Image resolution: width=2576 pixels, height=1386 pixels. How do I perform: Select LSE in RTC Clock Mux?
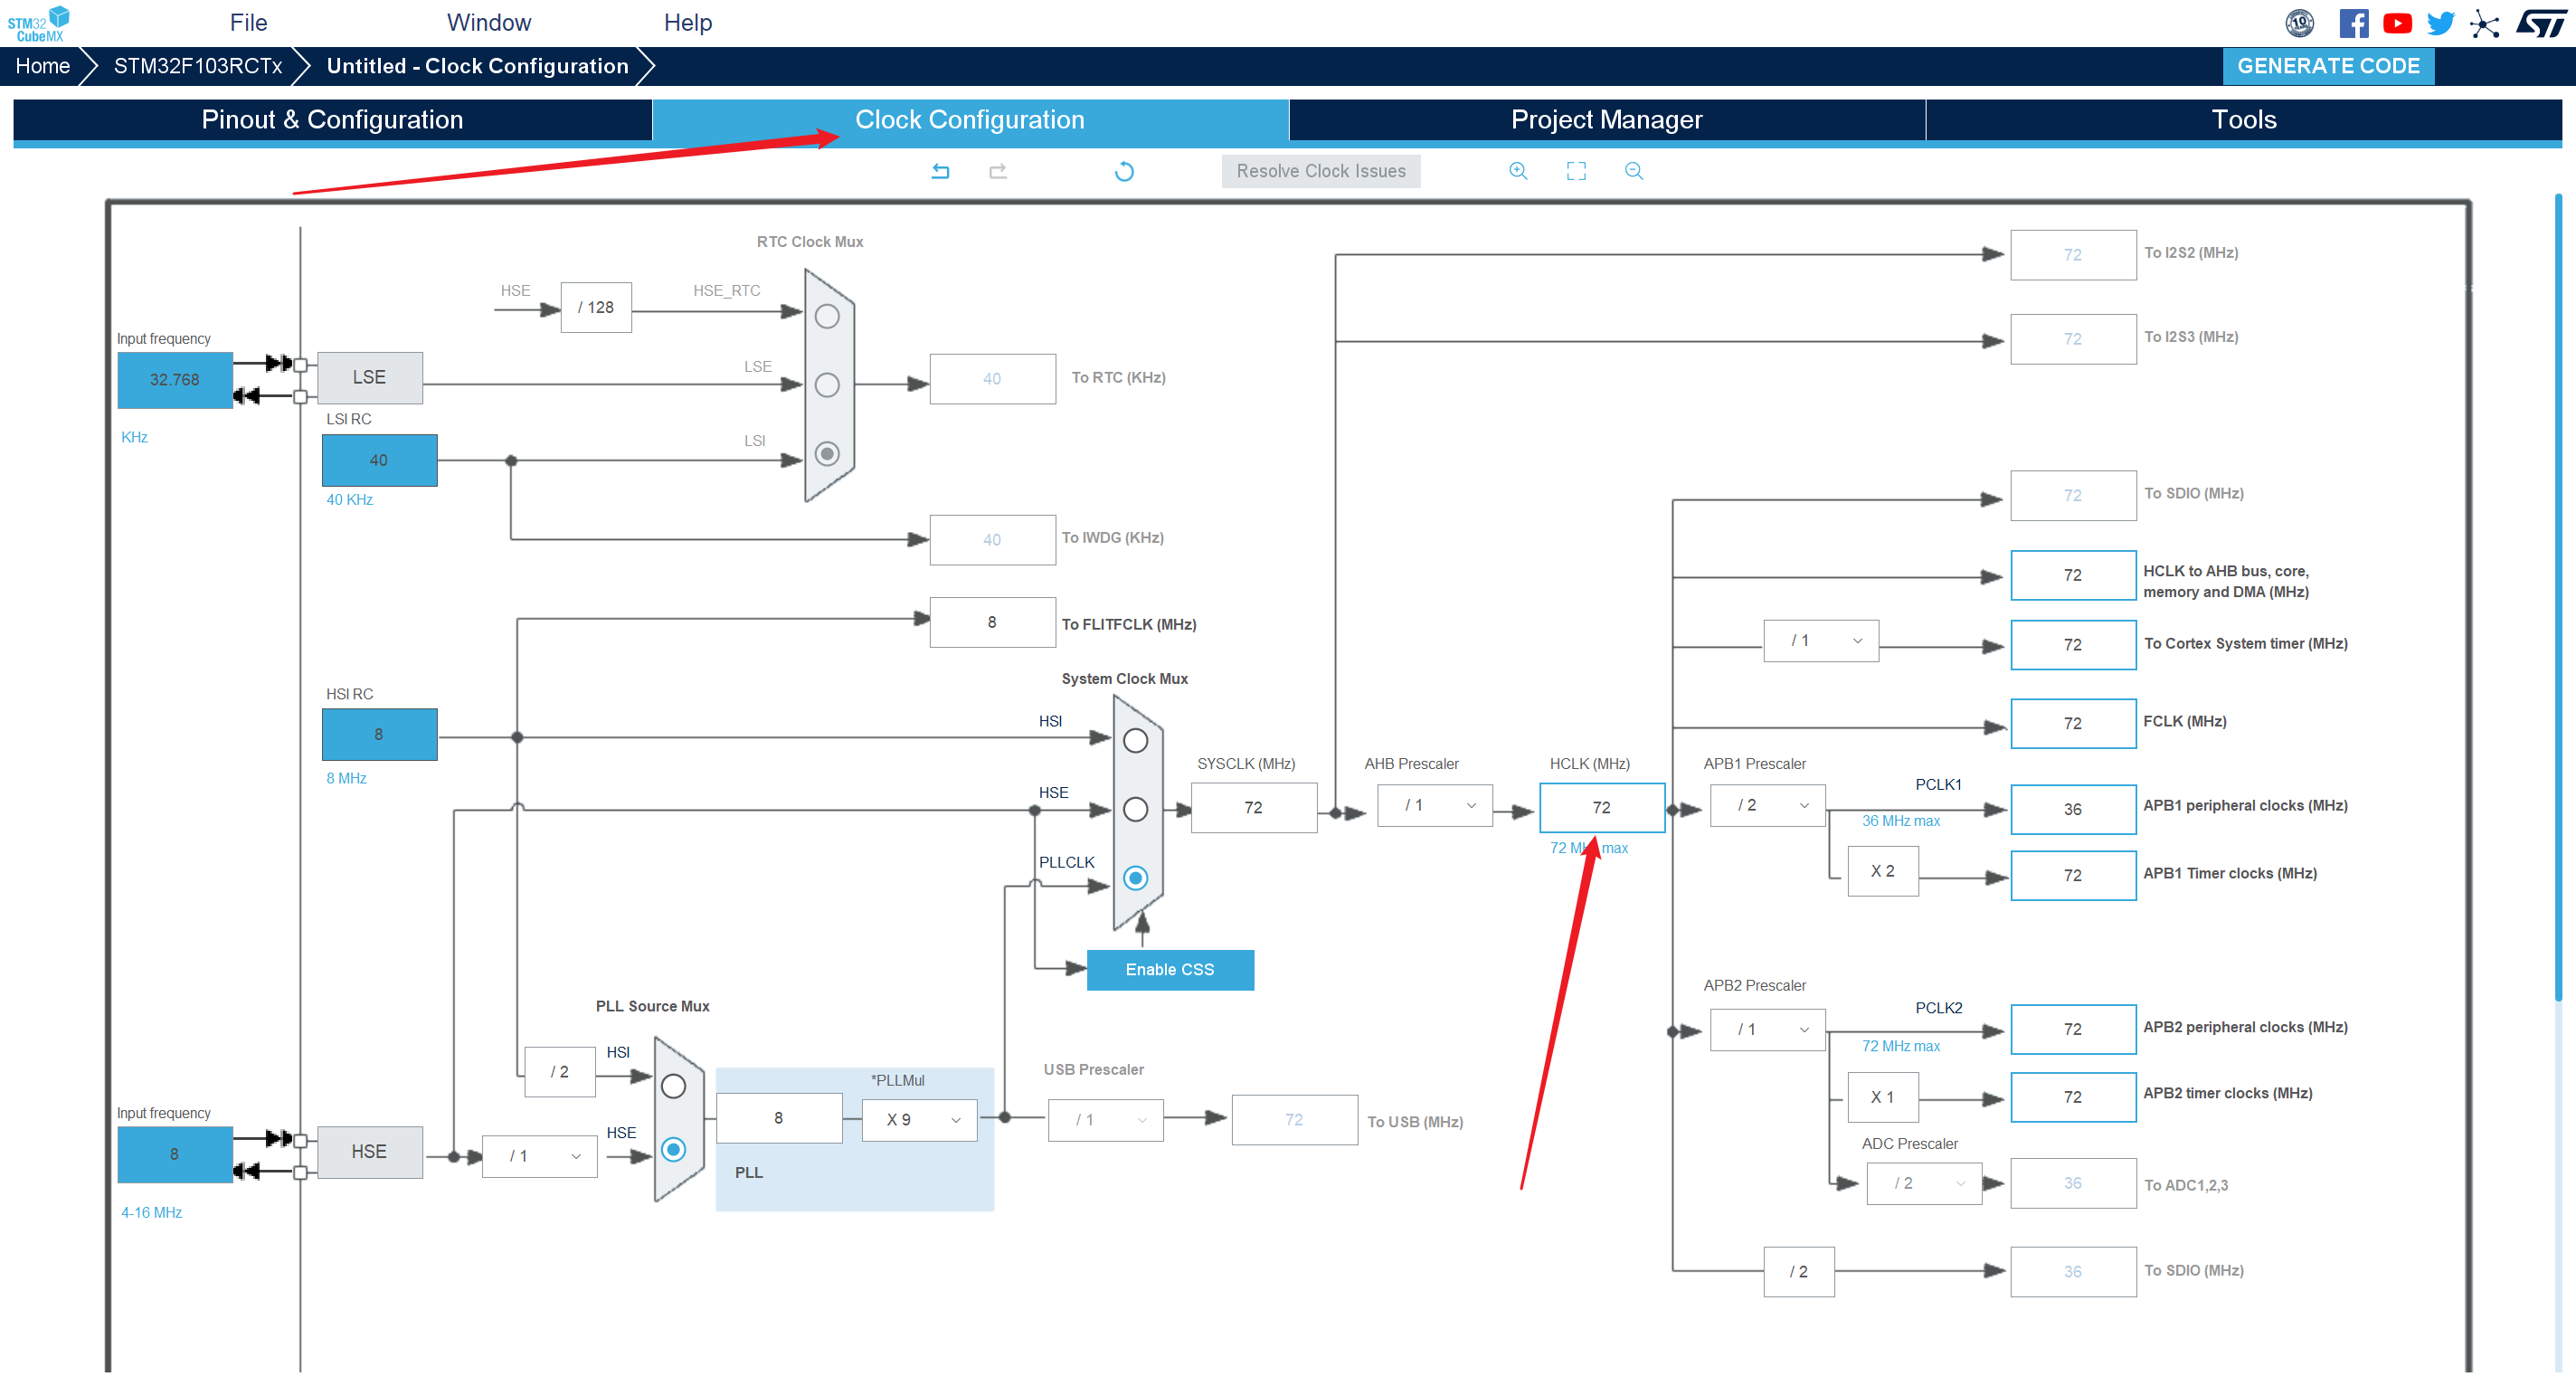tap(827, 385)
